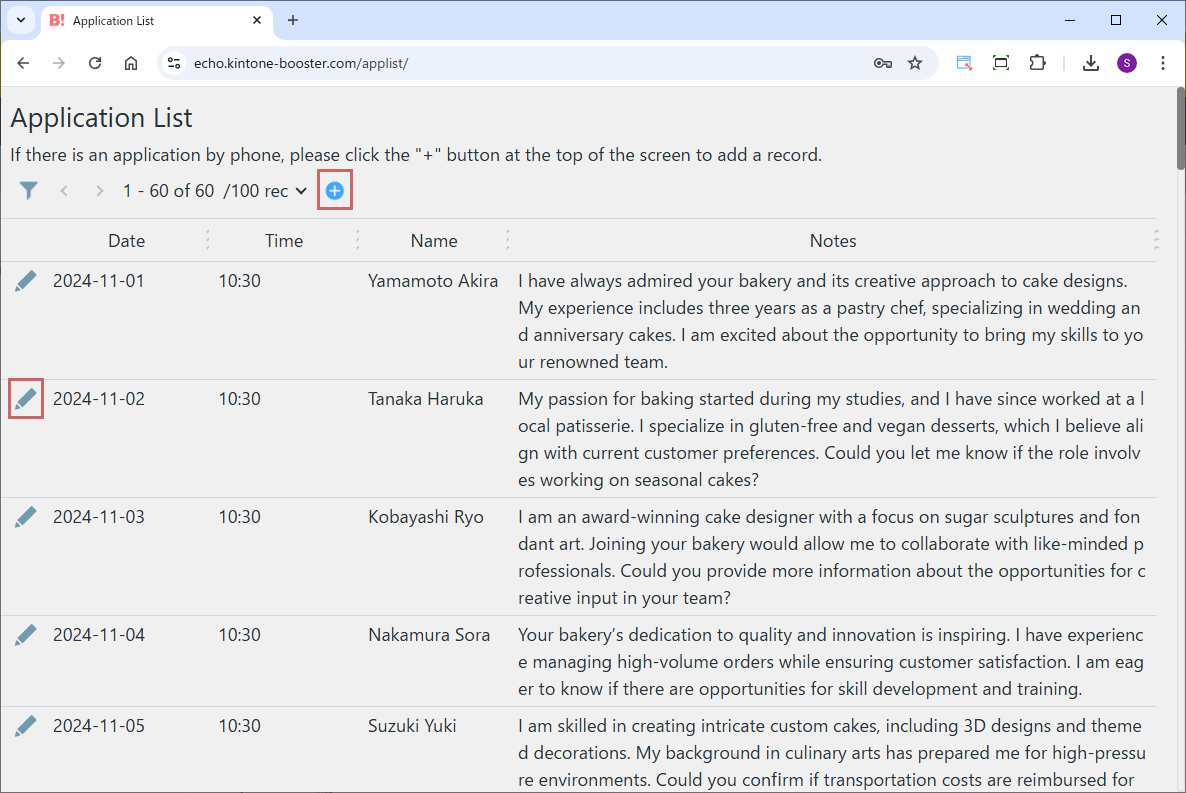Edit Suzuki Yuki's application entry
Image resolution: width=1186 pixels, height=793 pixels.
pos(26,727)
